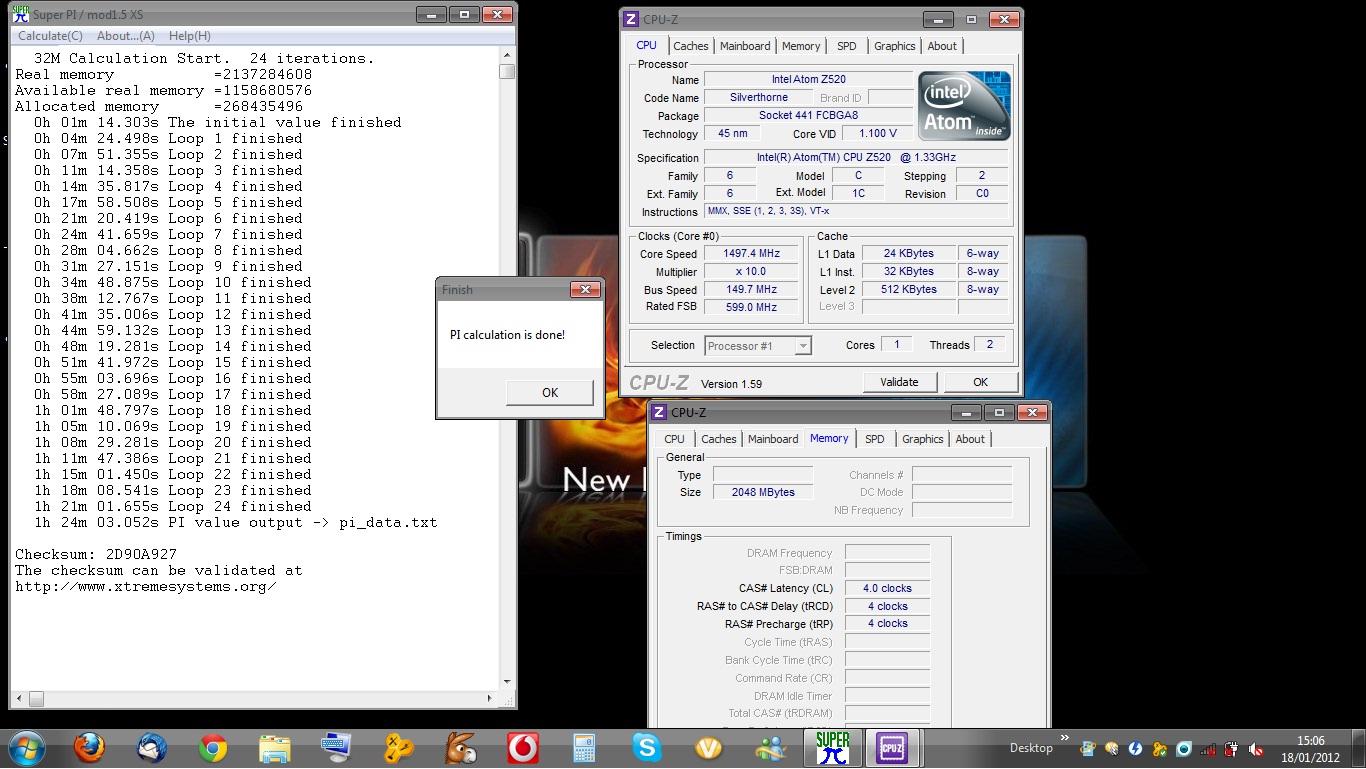Open the red Vodafone app in taskbar
Image resolution: width=1366 pixels, height=769 pixels.
pos(523,748)
